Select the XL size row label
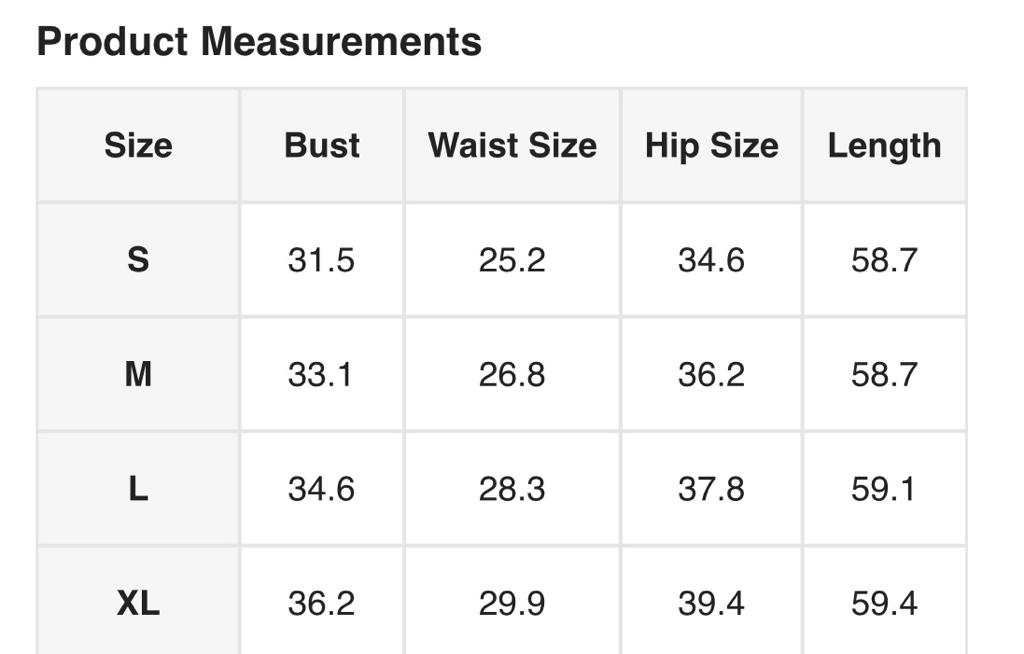Screen dimensions: 1024x654 pyautogui.click(x=138, y=603)
